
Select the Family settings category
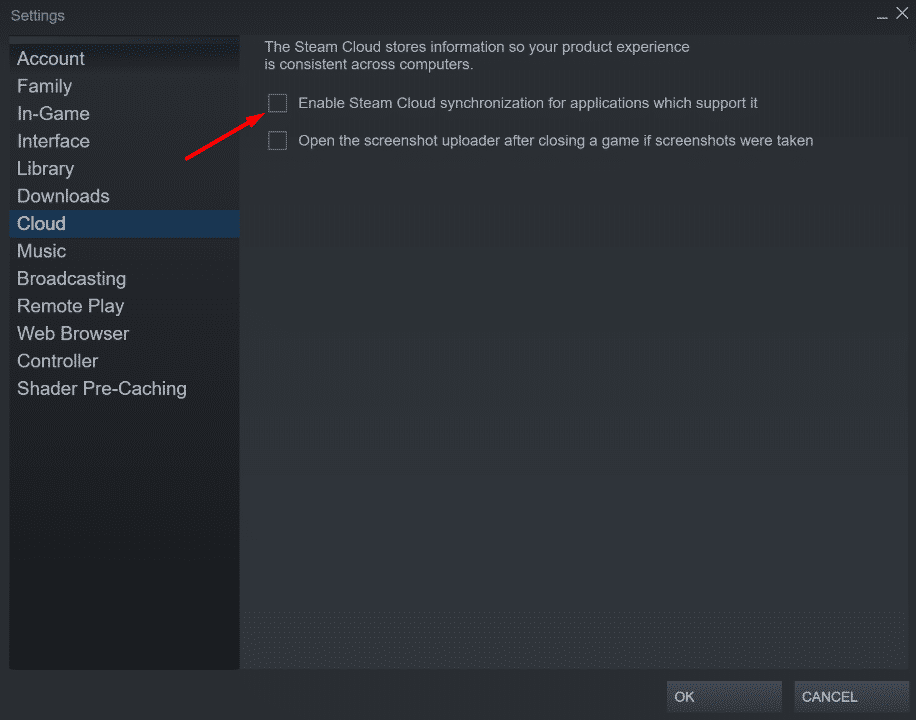[44, 86]
